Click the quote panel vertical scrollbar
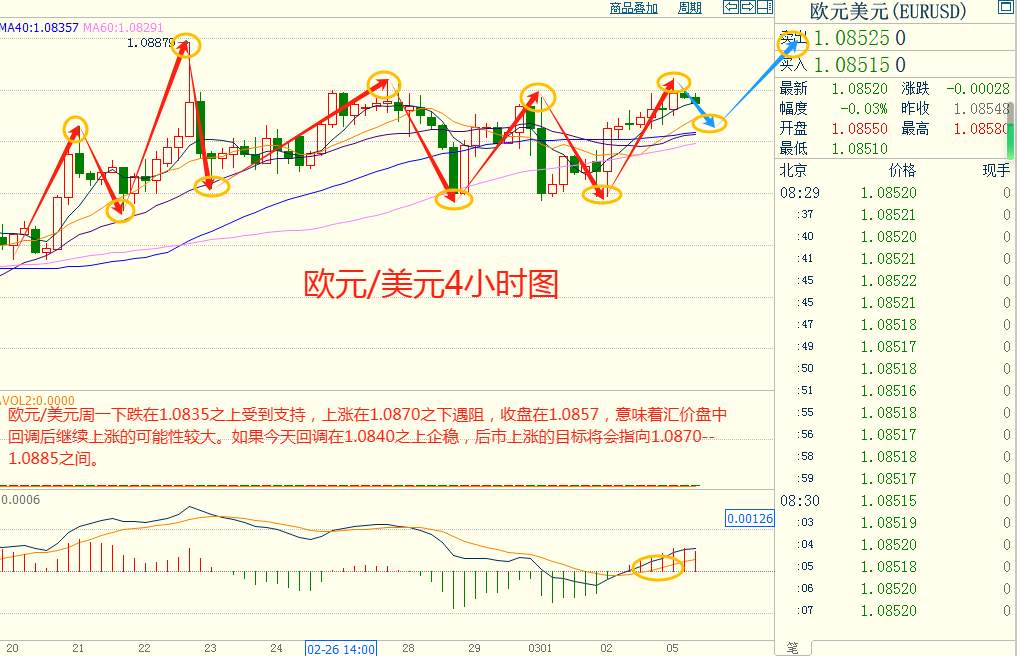1017x656 pixels. 1010,130
